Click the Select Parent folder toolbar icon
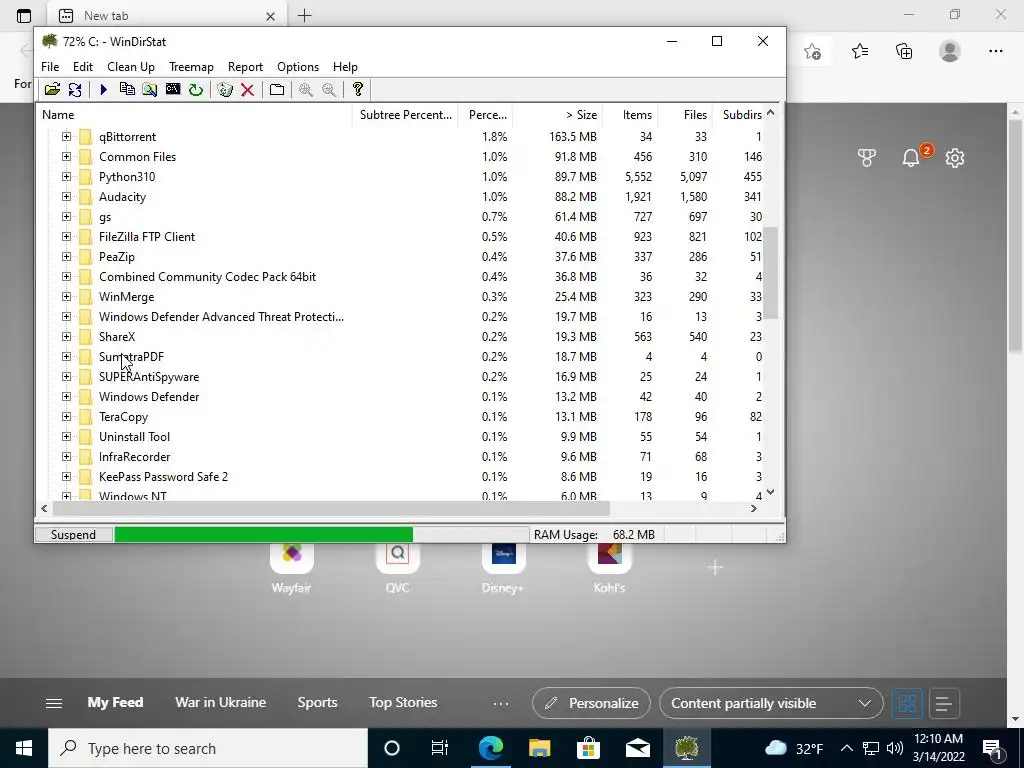This screenshot has width=1024, height=768. coord(277,89)
